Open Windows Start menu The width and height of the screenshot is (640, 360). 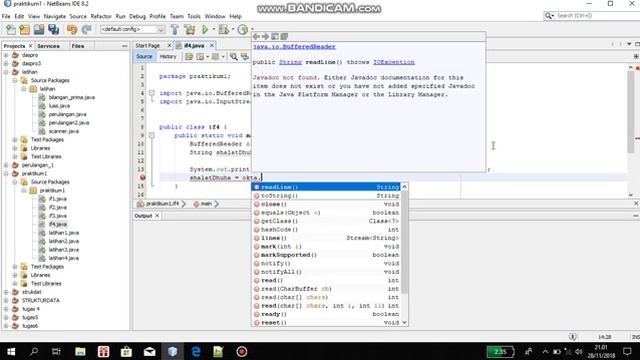tap(11, 351)
